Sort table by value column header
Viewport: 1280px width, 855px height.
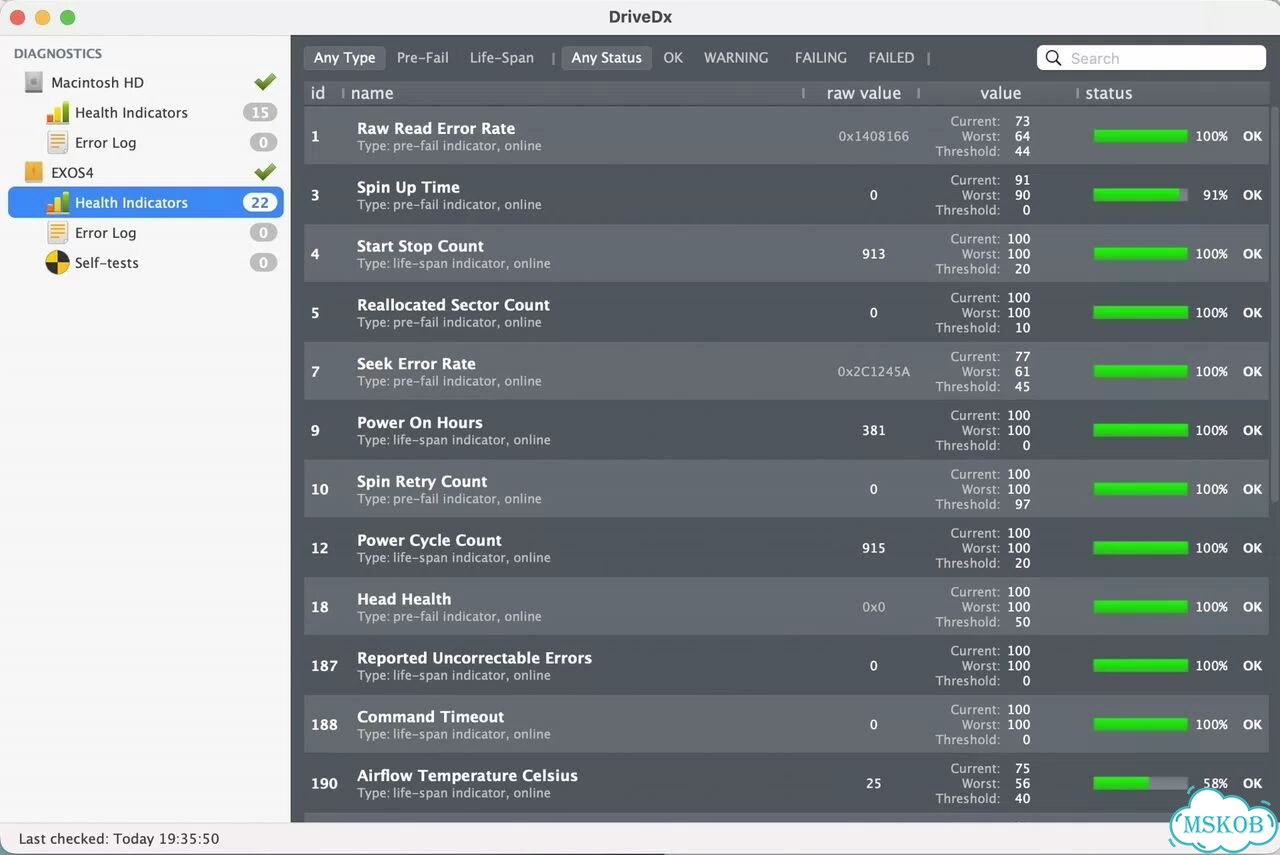(1000, 93)
